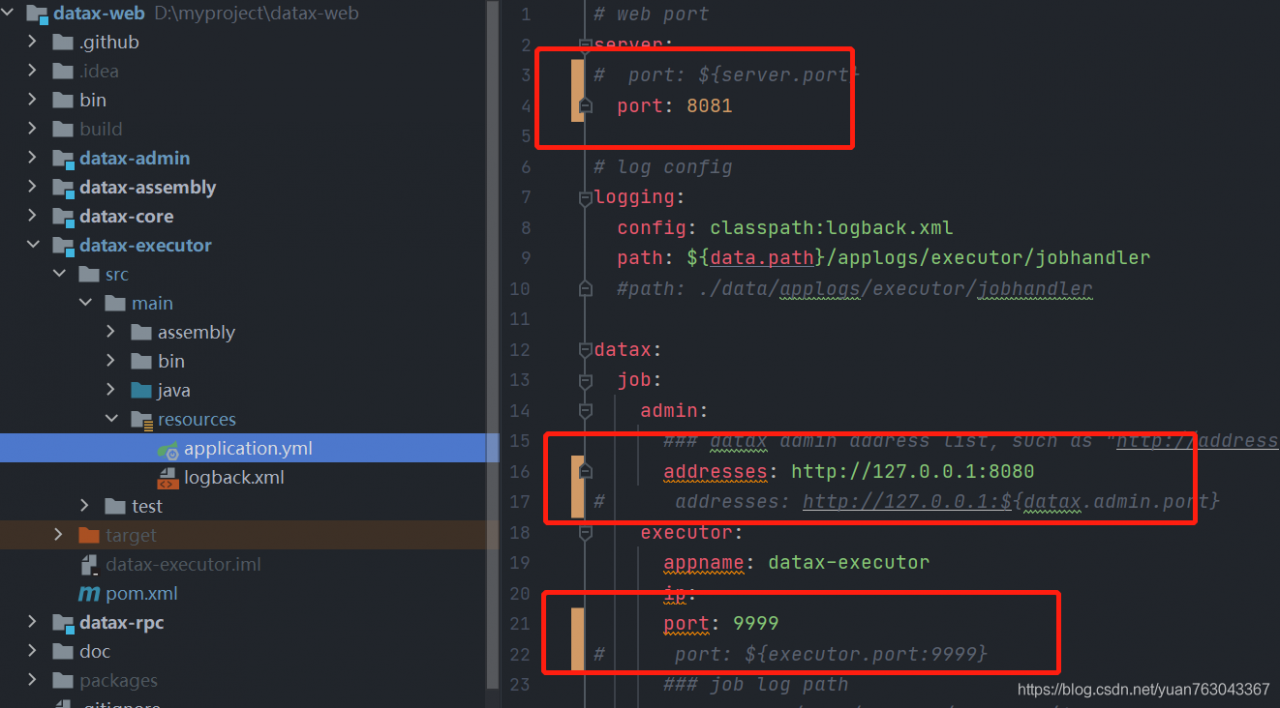
Task: Click the datax-web root project icon
Action: (x=37, y=14)
